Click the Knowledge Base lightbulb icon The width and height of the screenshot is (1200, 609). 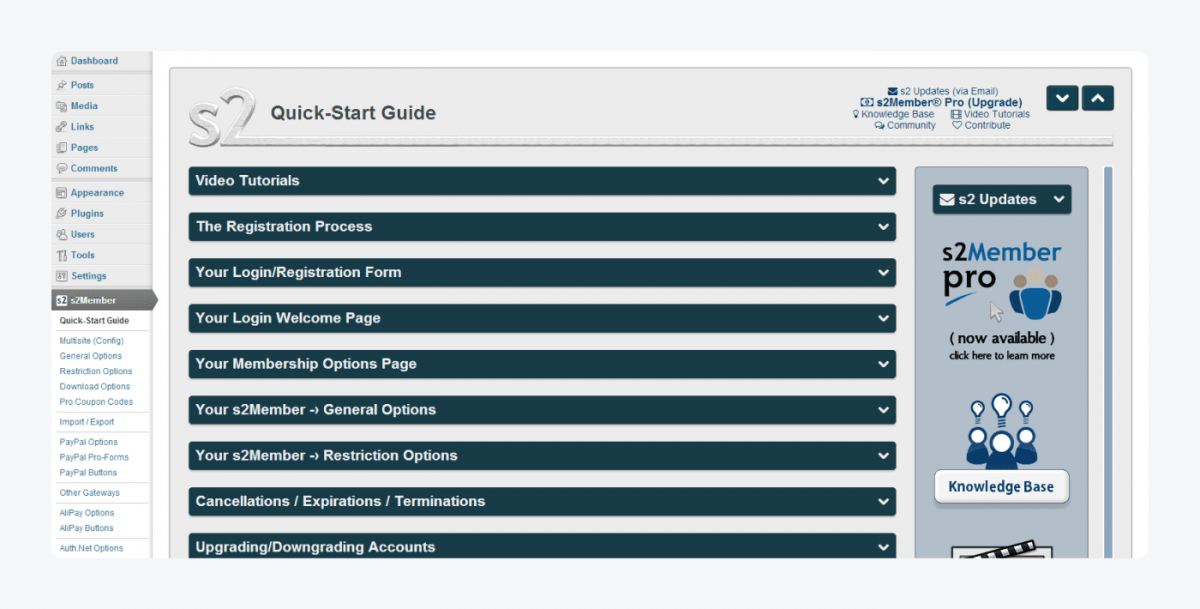click(858, 114)
